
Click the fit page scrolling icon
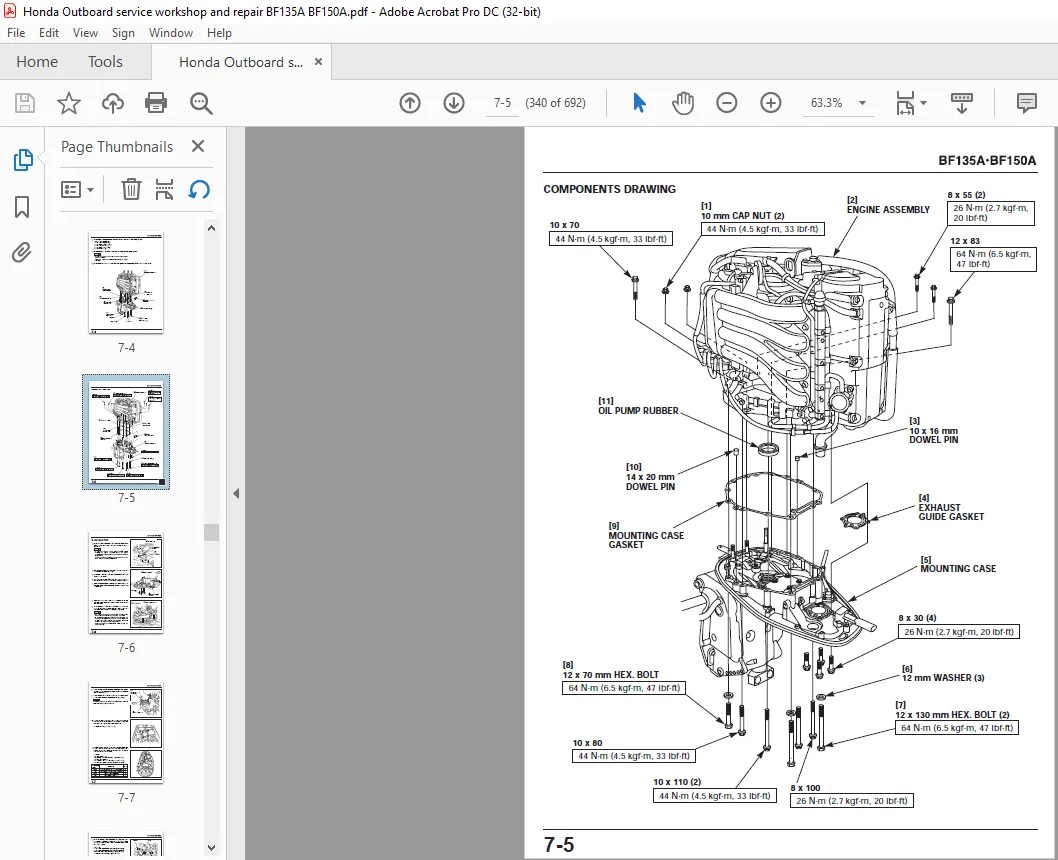(x=905, y=103)
